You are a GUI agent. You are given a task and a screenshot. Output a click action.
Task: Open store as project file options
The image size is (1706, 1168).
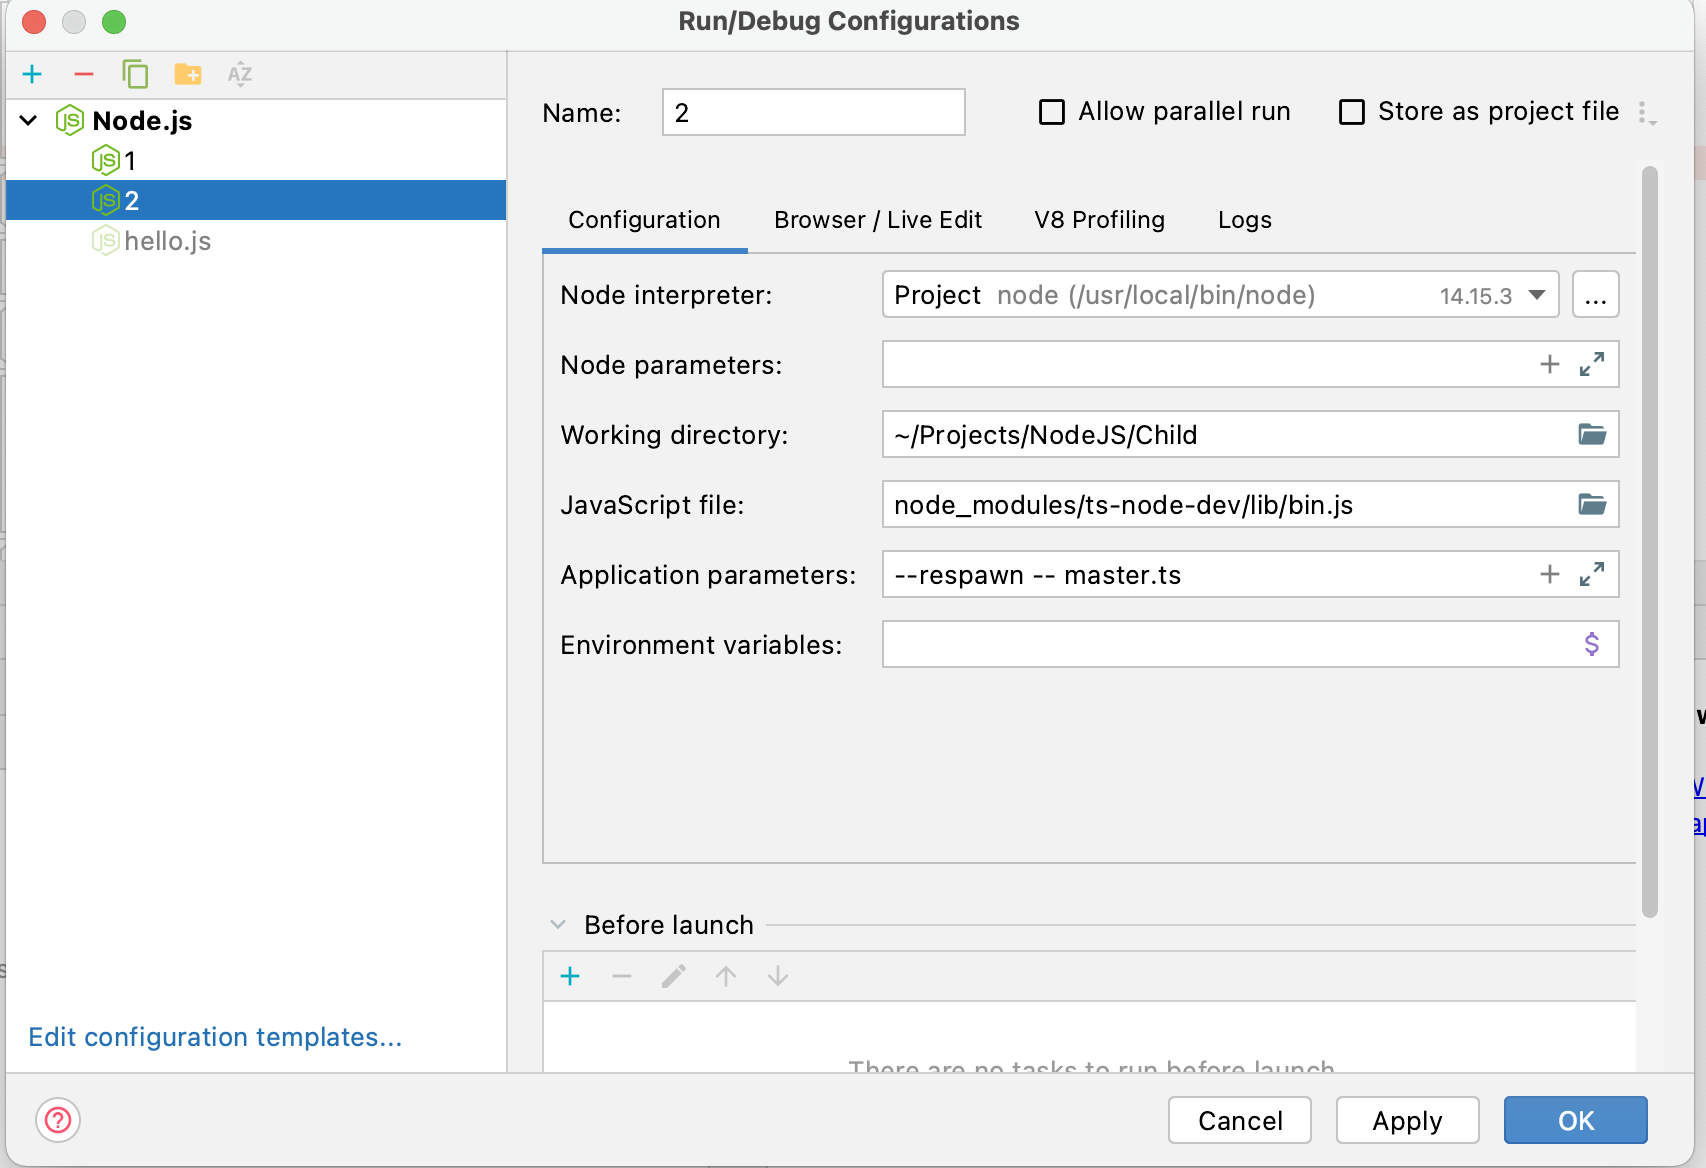(x=1646, y=113)
